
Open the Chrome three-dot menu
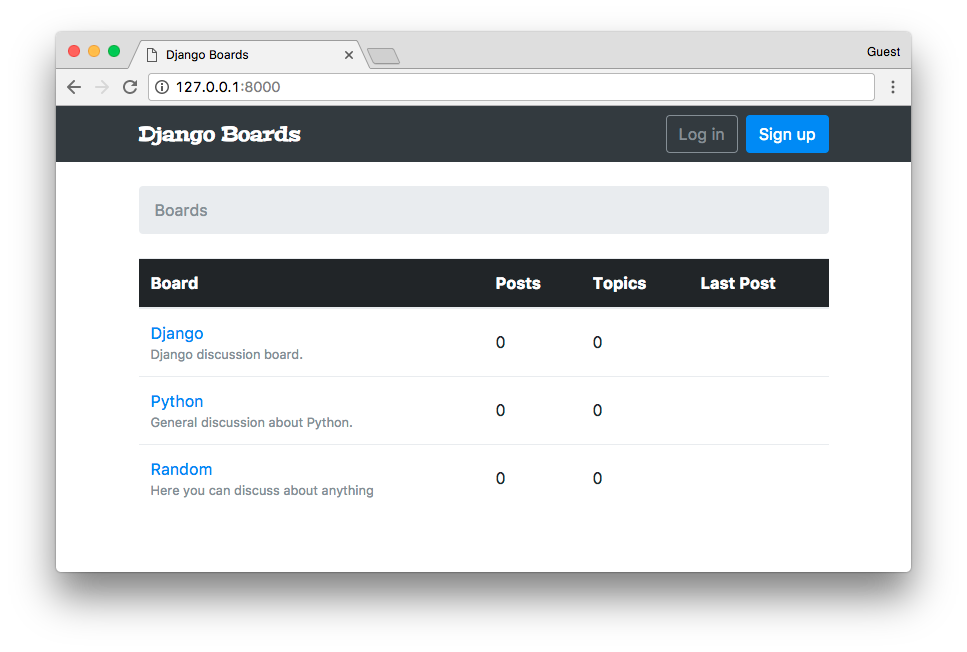click(x=892, y=87)
